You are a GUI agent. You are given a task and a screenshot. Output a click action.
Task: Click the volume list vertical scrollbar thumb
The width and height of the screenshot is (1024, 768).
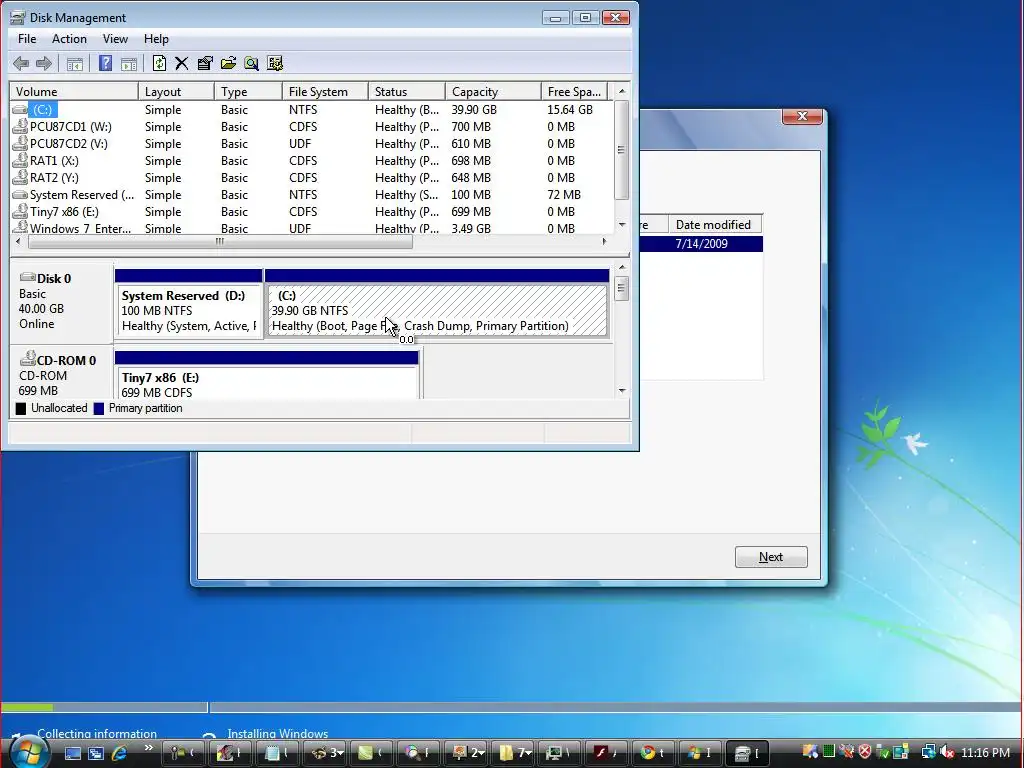point(621,150)
